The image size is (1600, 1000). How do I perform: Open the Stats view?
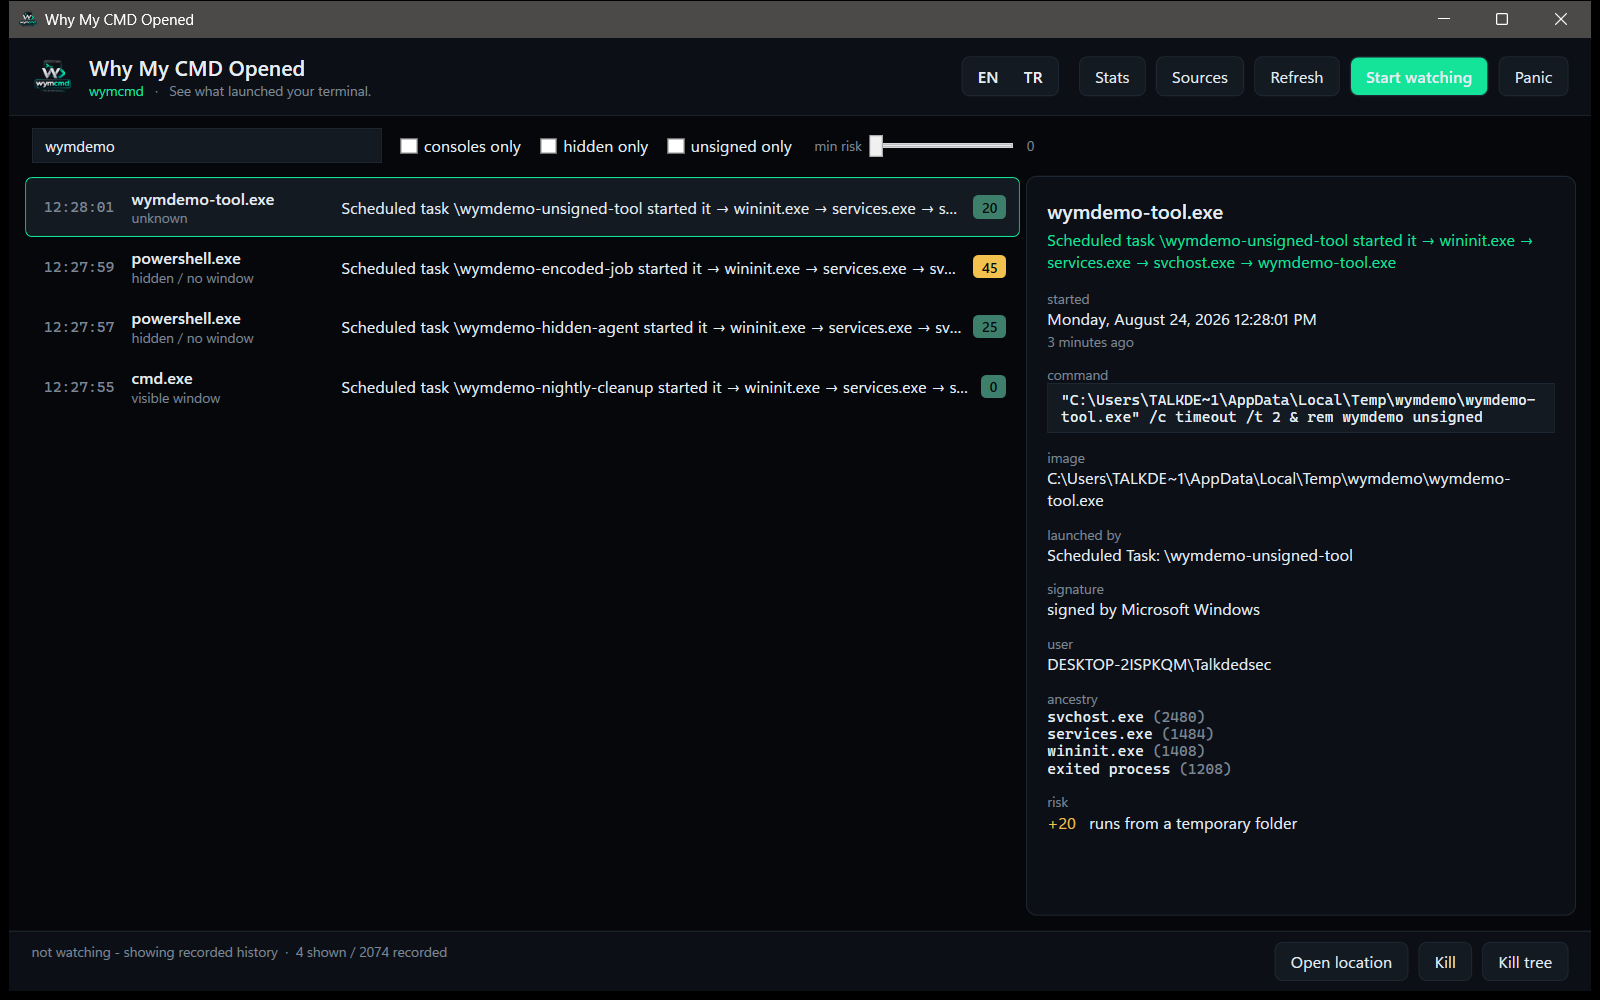(x=1112, y=77)
